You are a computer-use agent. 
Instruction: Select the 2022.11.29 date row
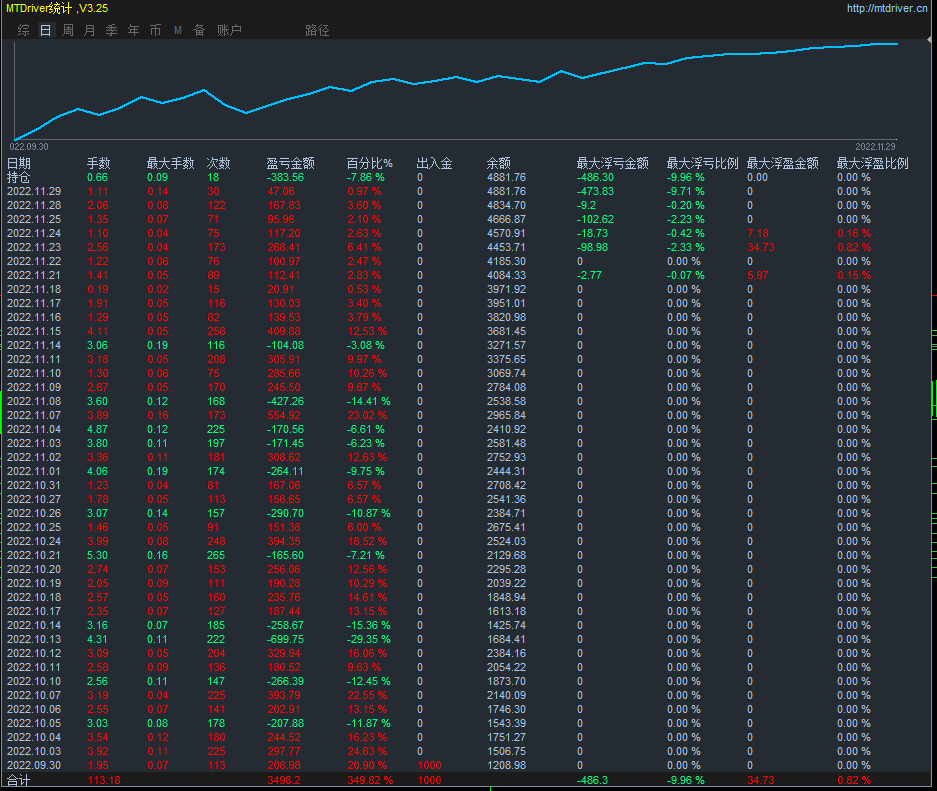(34, 191)
